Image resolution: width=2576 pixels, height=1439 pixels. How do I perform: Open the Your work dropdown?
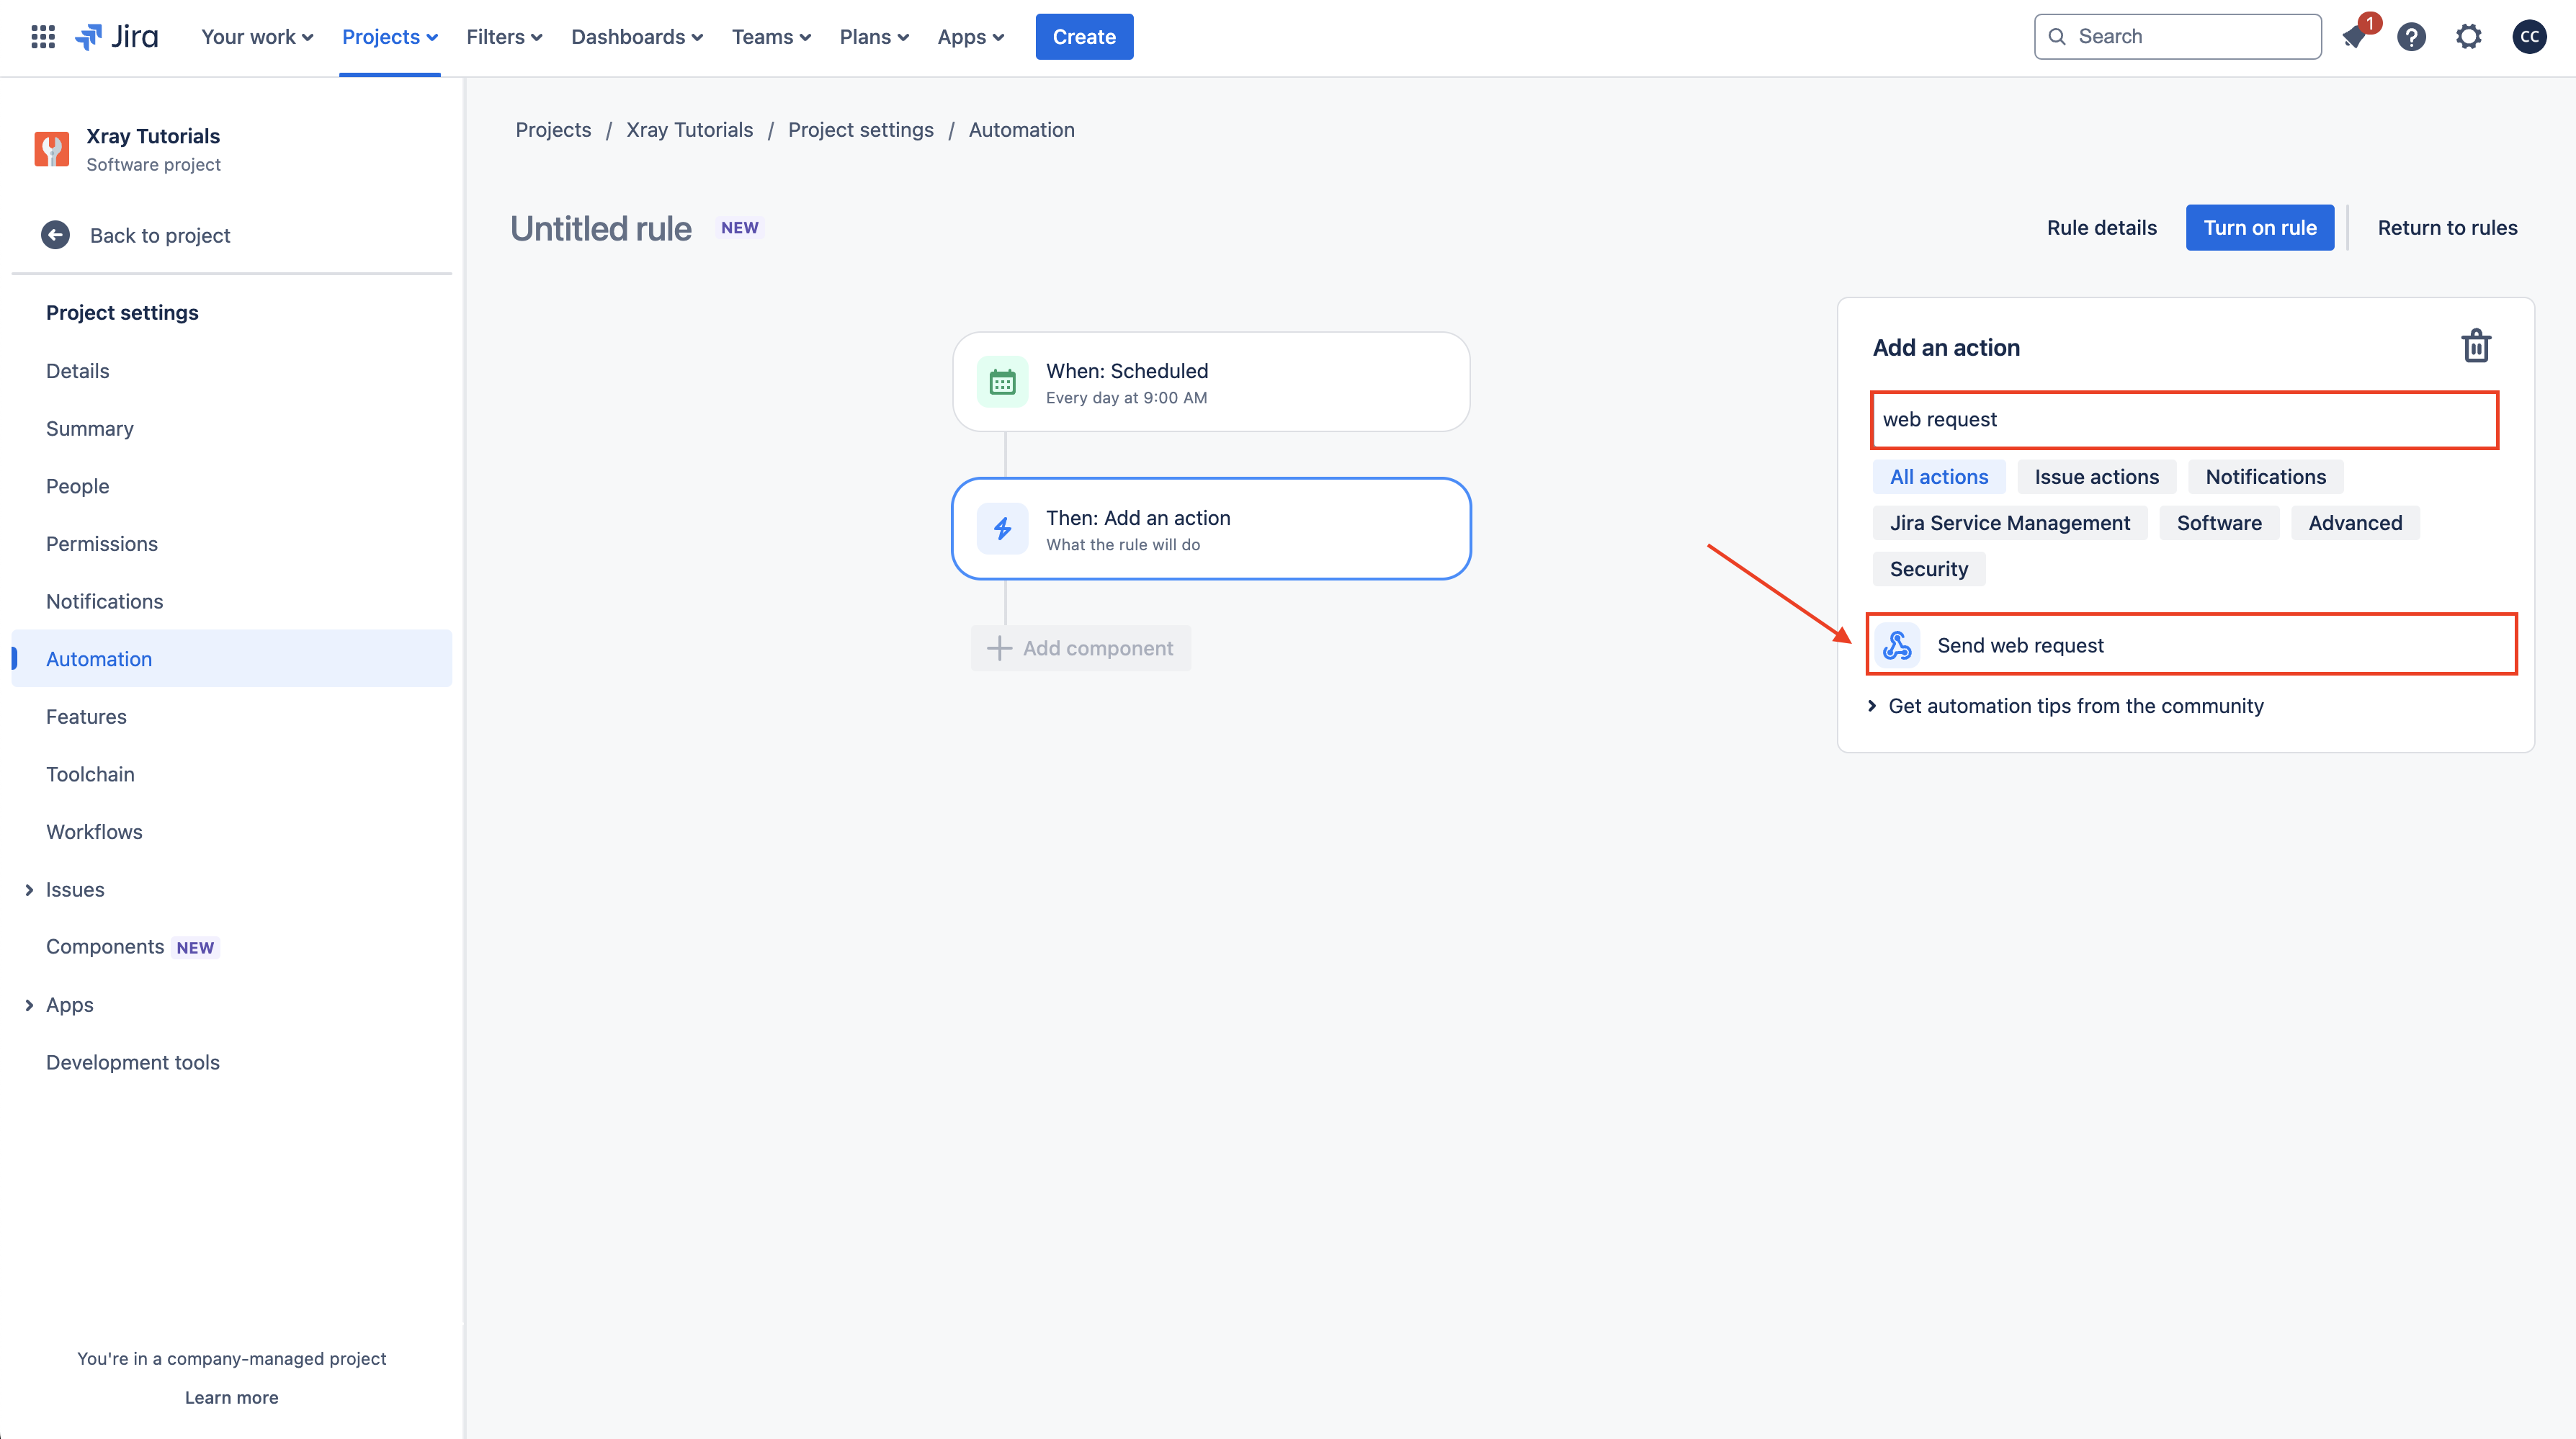click(x=257, y=37)
